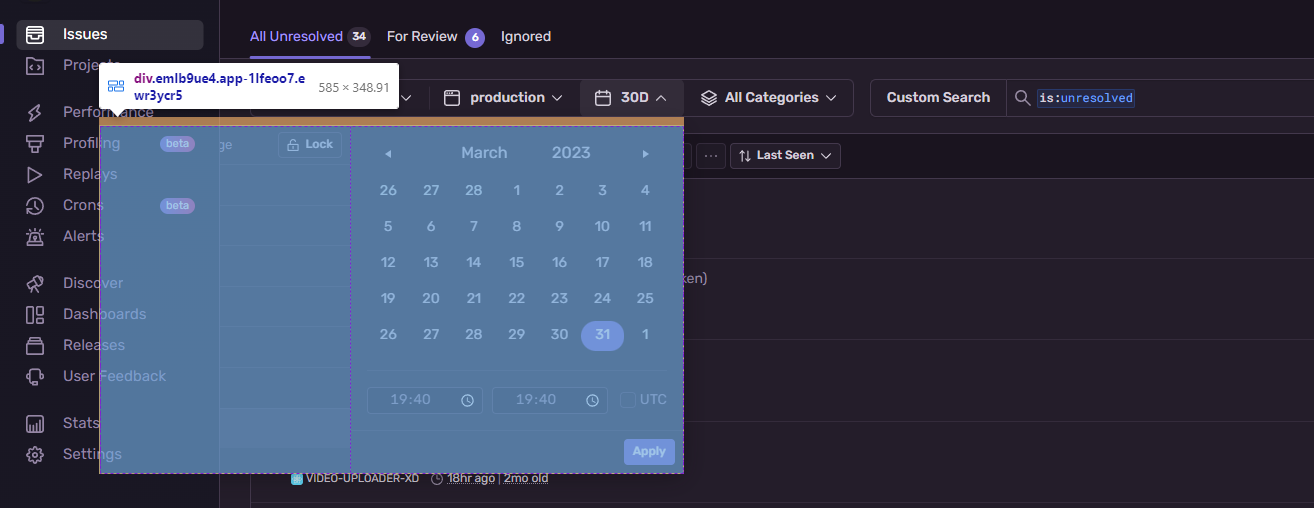Click the clock icon in end time field

593,400
